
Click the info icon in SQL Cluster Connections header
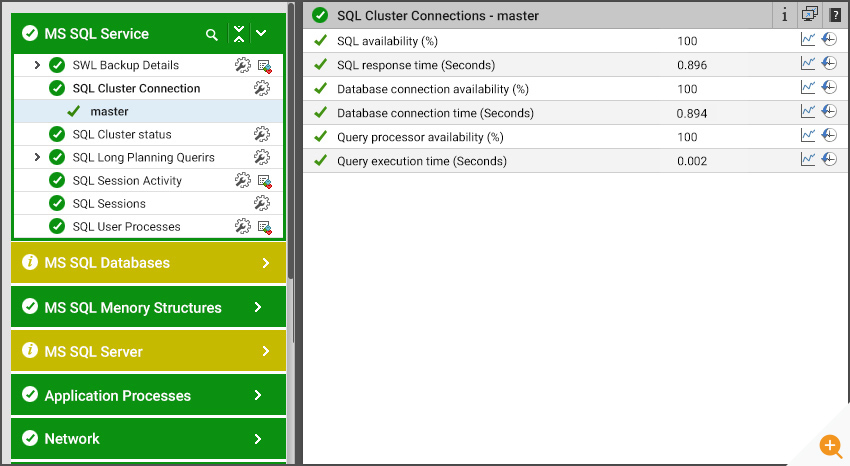click(x=784, y=15)
